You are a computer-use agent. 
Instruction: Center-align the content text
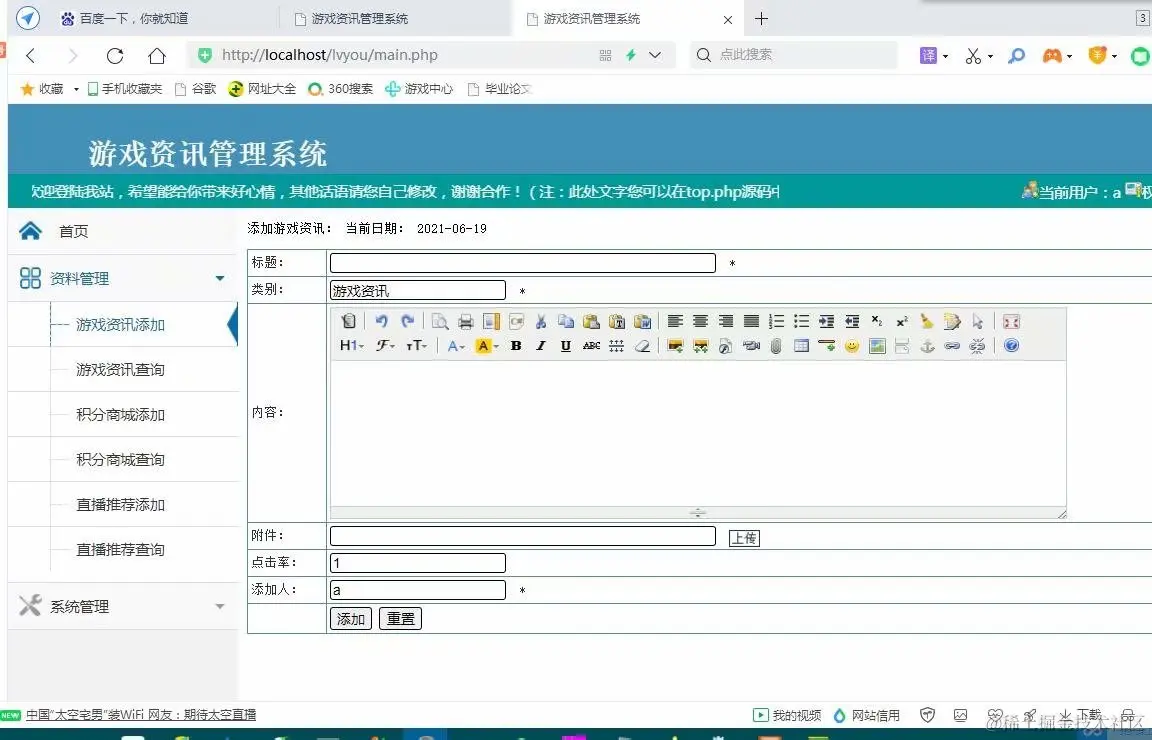point(700,321)
